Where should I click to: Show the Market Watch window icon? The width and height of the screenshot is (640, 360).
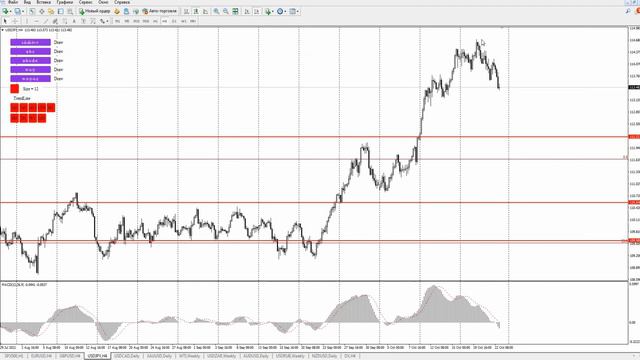tap(32, 11)
